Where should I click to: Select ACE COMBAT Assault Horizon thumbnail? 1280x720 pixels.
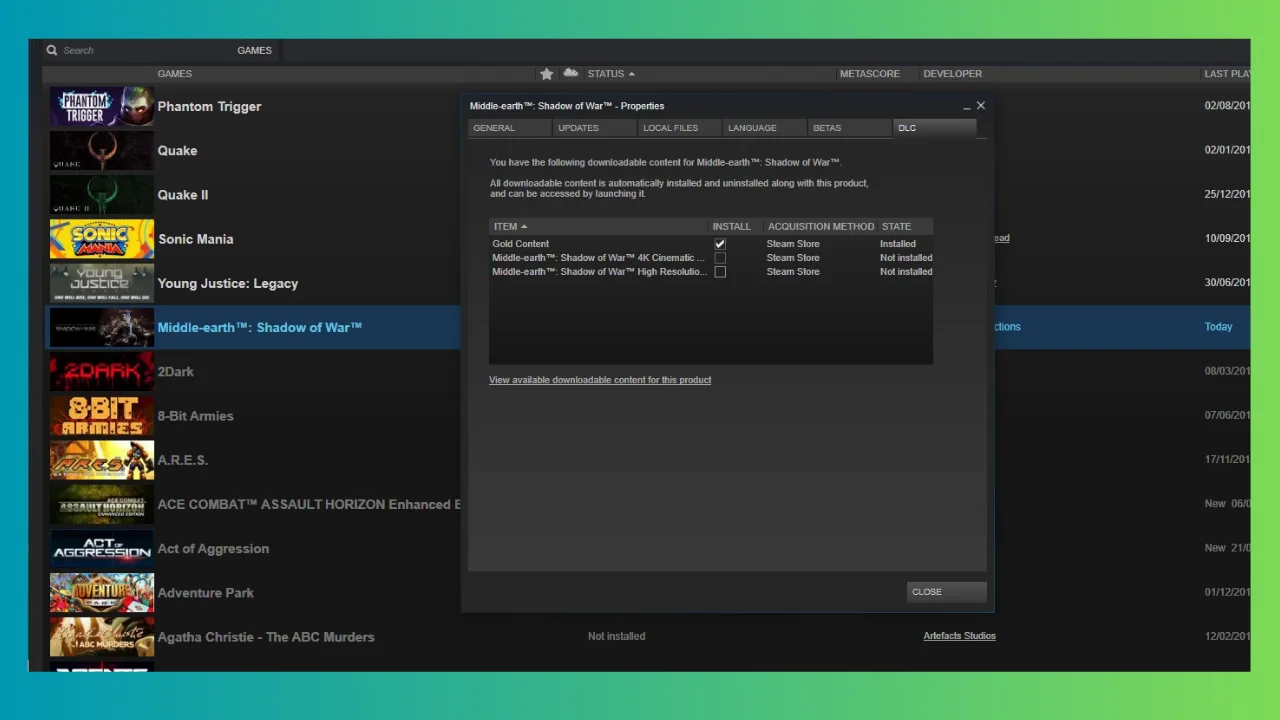[102, 504]
